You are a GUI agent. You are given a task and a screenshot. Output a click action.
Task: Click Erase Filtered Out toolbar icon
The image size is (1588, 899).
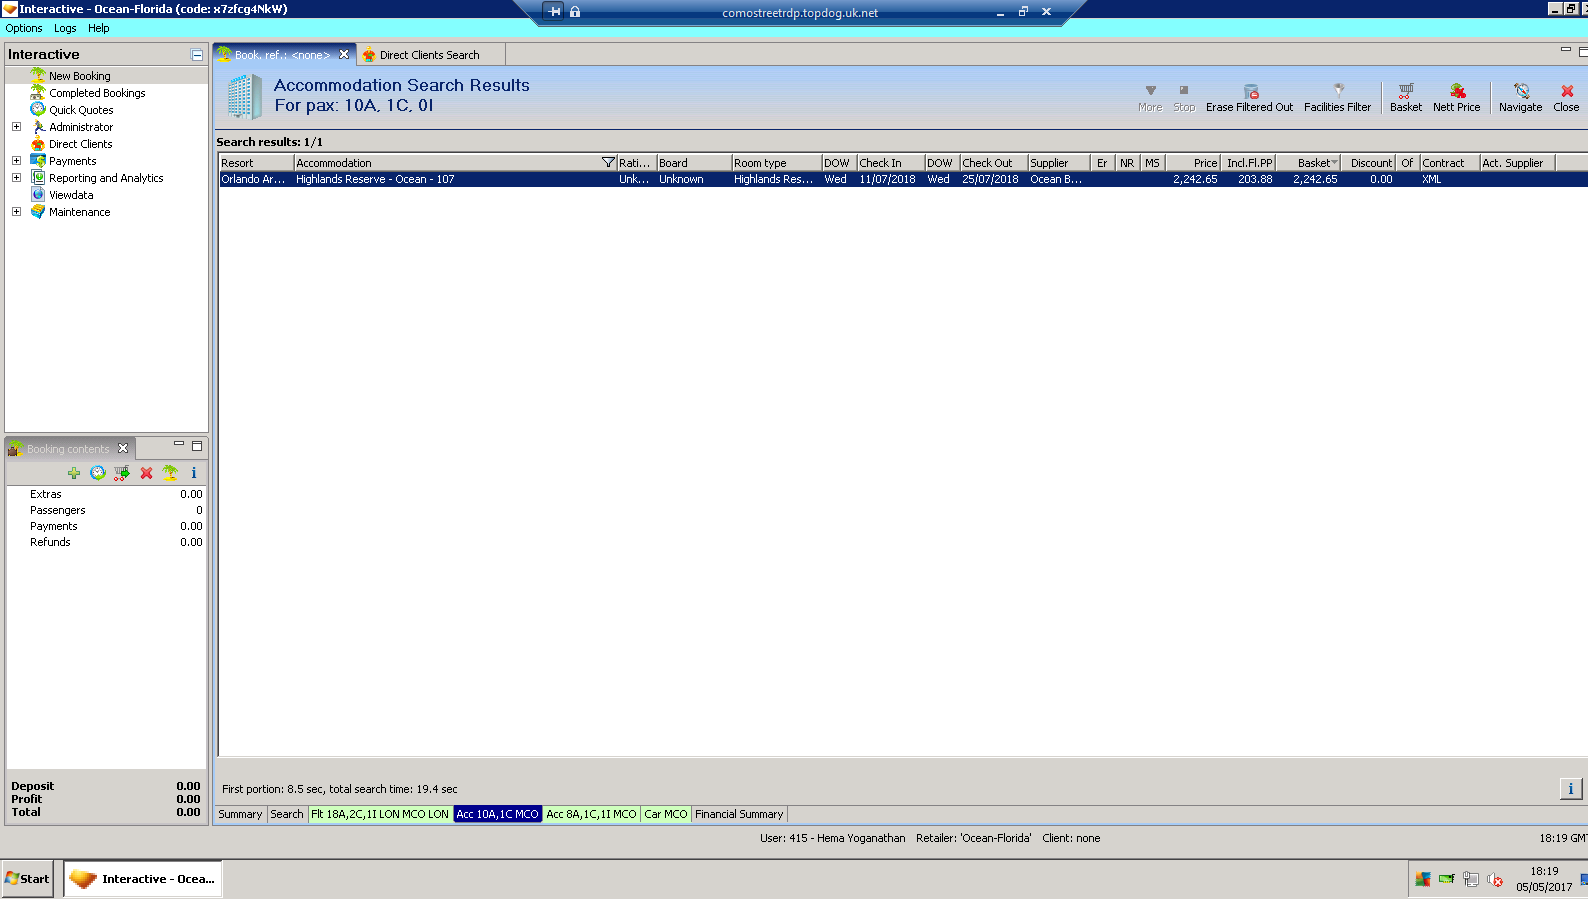click(x=1249, y=97)
